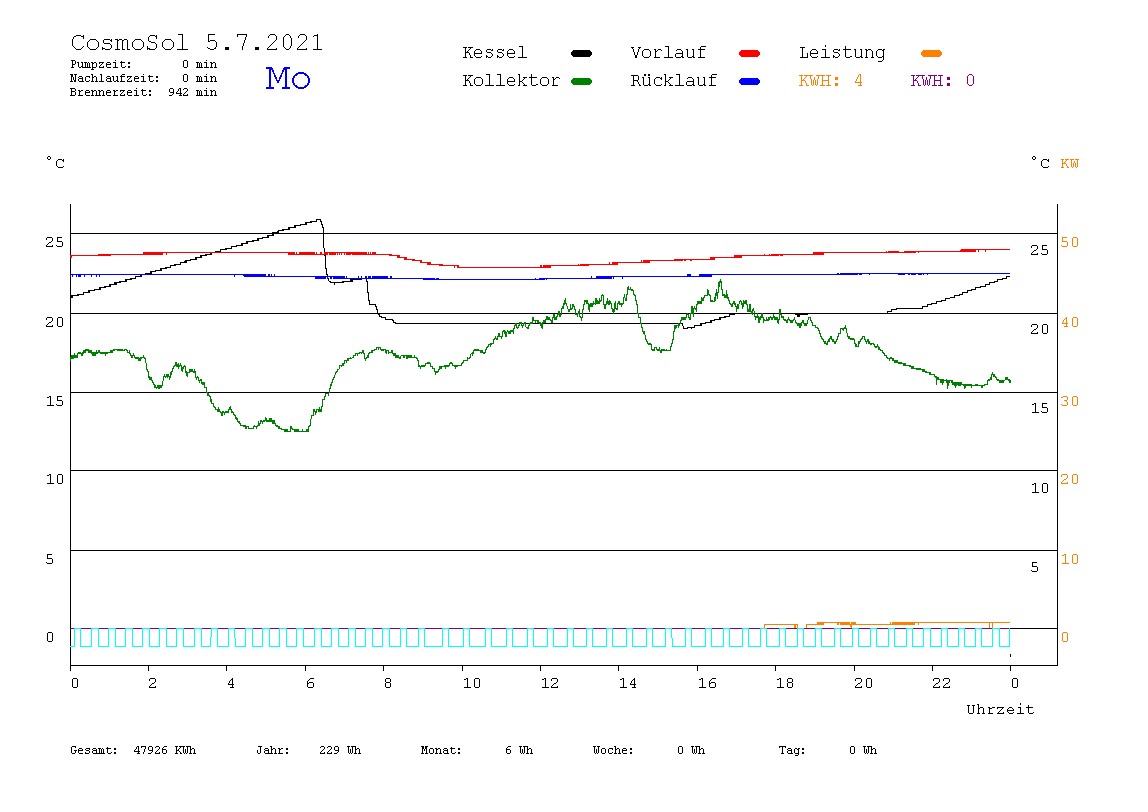
Task: Click the Brennerzeit value "942 min"
Action: [193, 92]
